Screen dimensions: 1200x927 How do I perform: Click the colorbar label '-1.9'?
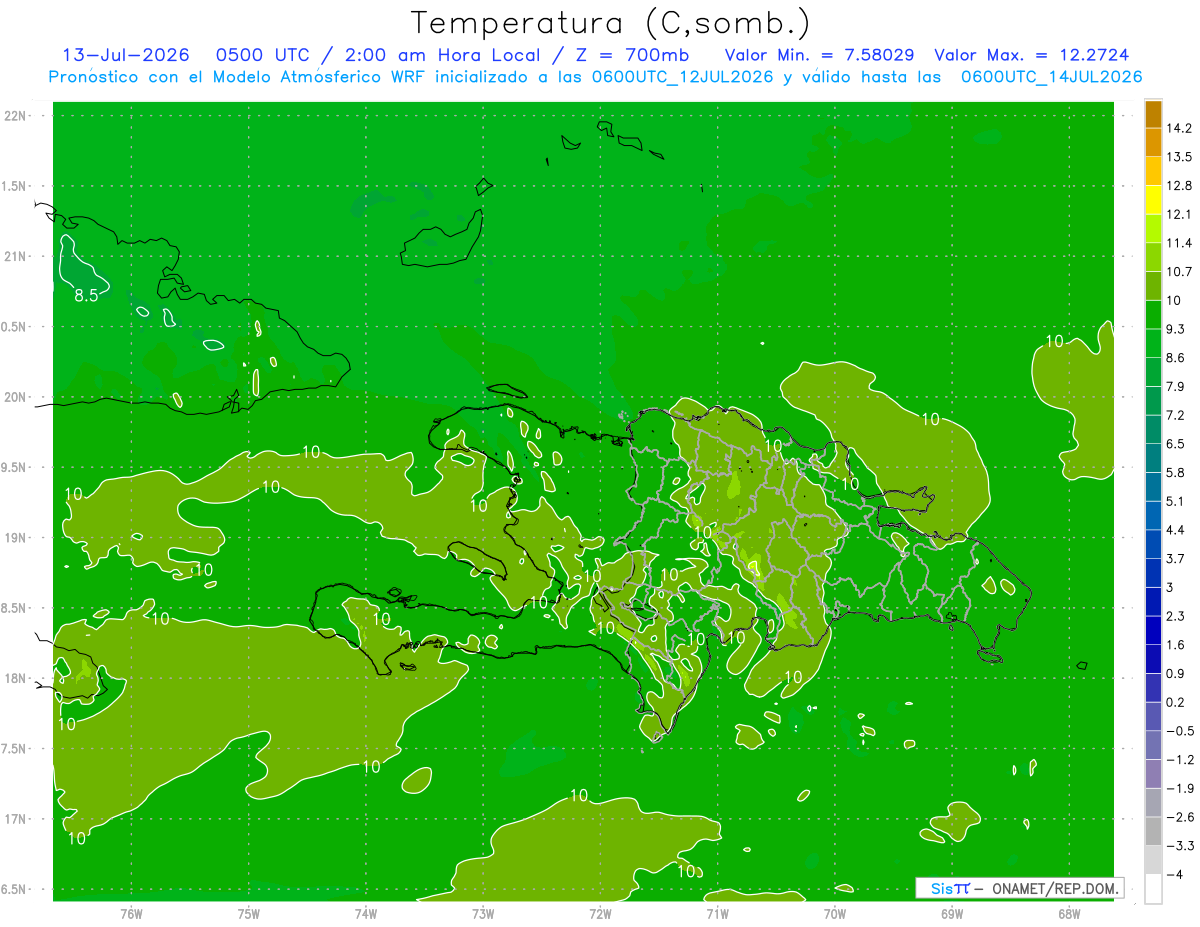[x=1181, y=789]
